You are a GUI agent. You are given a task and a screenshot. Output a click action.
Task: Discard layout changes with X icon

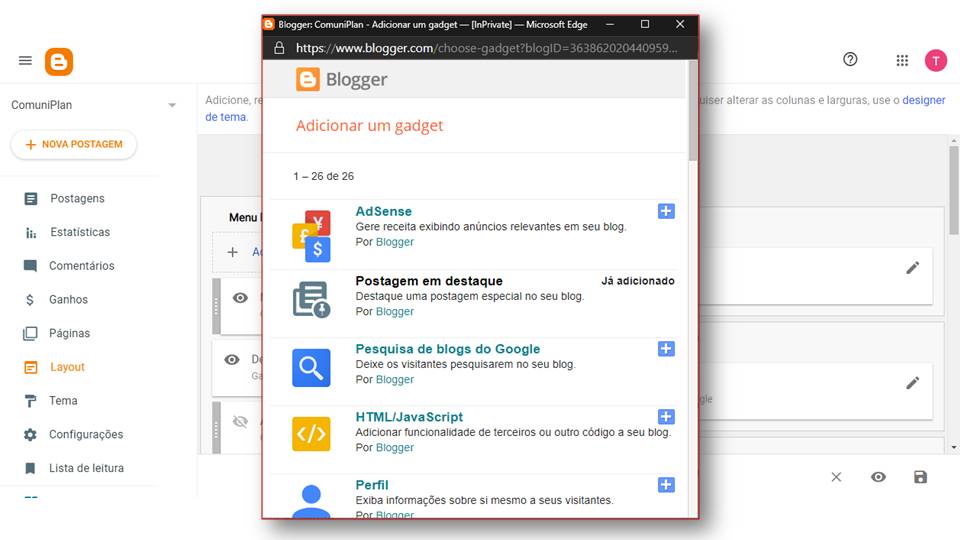[x=836, y=477]
